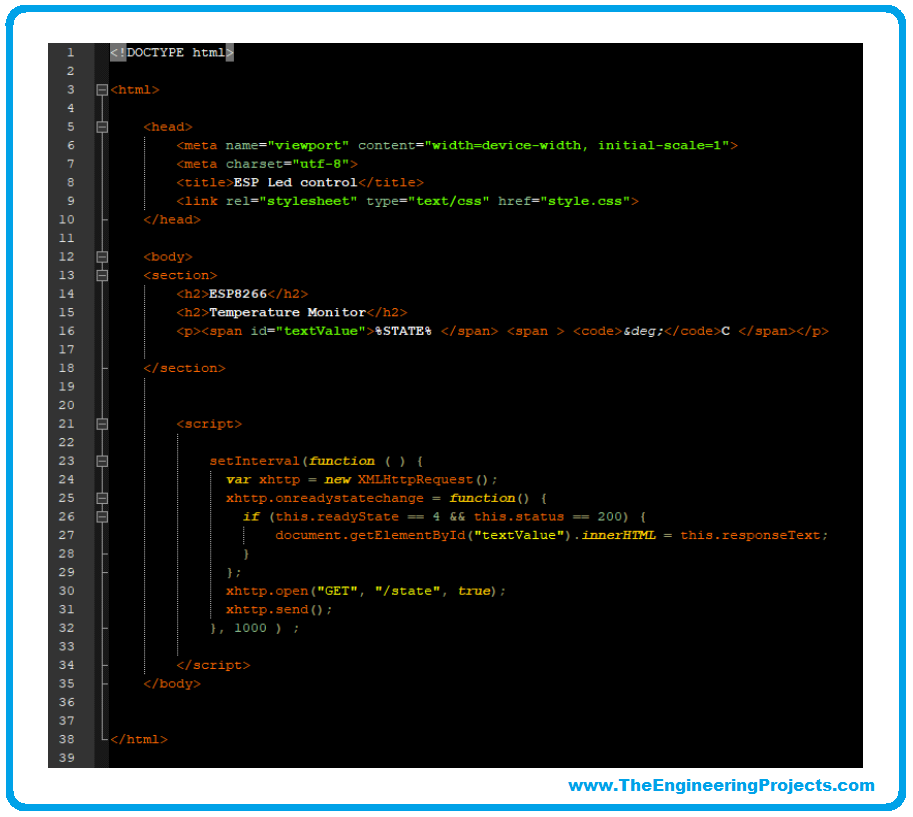Click the title text ESP Led control
The width and height of the screenshot is (913, 817).
pos(295,183)
